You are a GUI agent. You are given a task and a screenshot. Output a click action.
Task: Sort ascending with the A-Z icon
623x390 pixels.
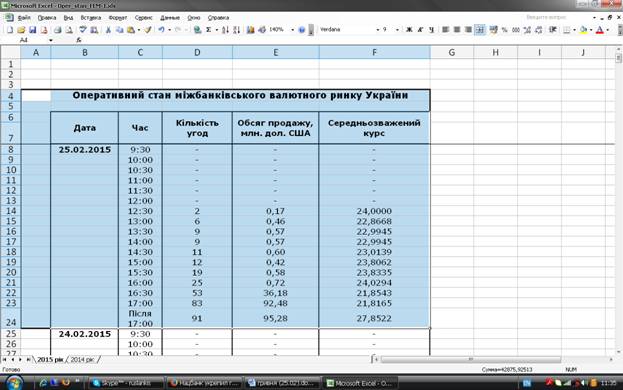pyautogui.click(x=225, y=30)
